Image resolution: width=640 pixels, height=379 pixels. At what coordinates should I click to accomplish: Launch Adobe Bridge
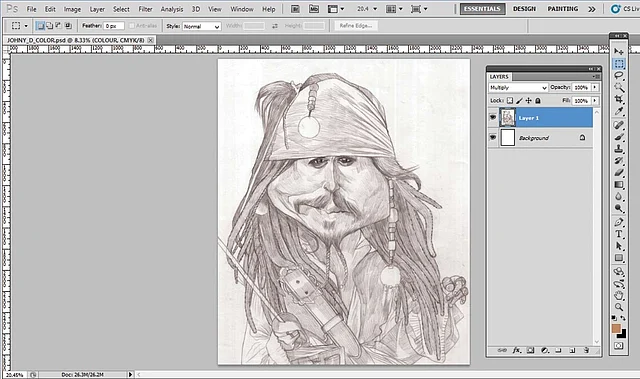295,9
